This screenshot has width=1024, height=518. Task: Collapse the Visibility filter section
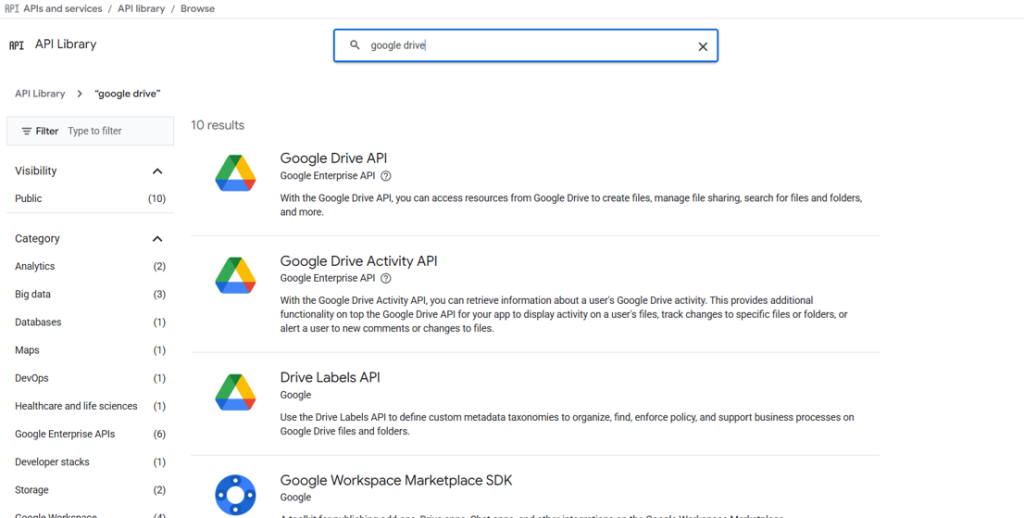157,171
